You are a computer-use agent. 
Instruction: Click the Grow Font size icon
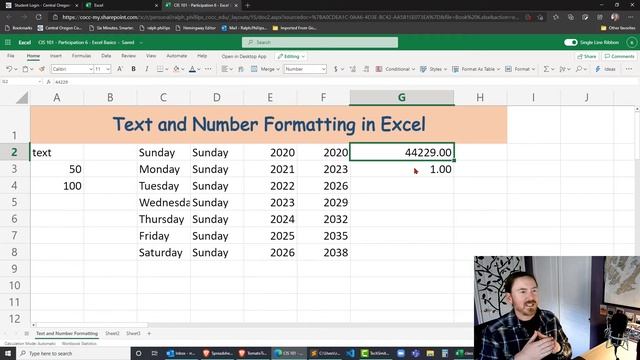click(120, 69)
